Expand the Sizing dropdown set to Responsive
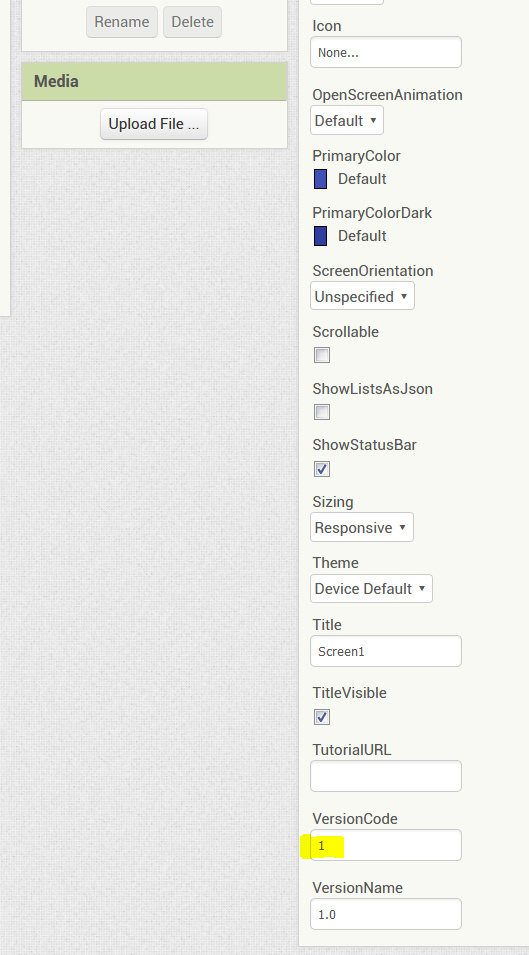Viewport: 529px width, 955px height. pos(362,527)
